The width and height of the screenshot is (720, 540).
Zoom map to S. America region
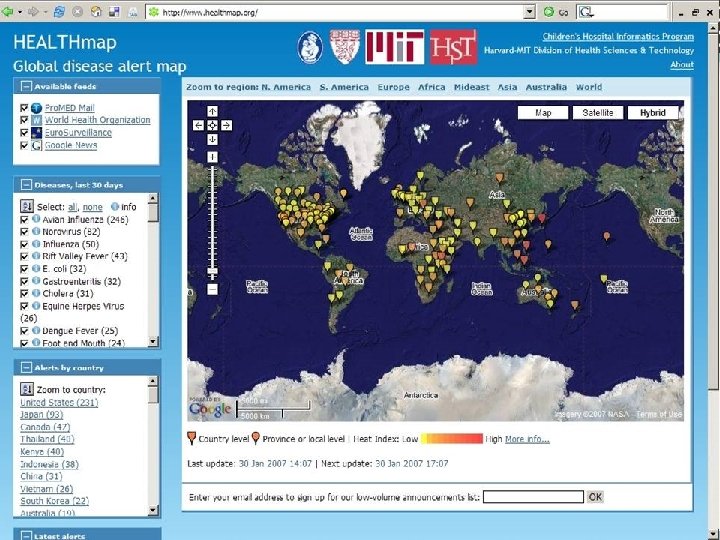click(x=344, y=87)
